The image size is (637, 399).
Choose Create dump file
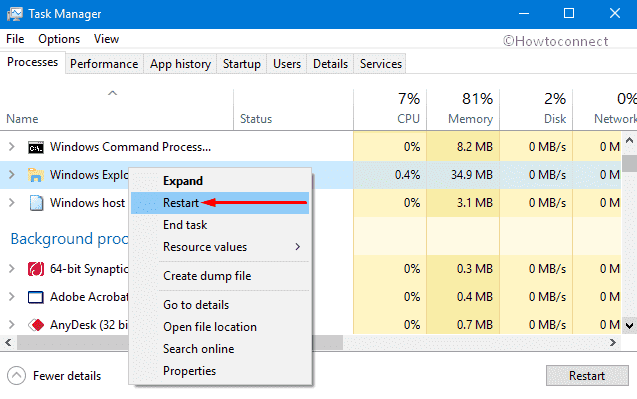[x=220, y=276]
